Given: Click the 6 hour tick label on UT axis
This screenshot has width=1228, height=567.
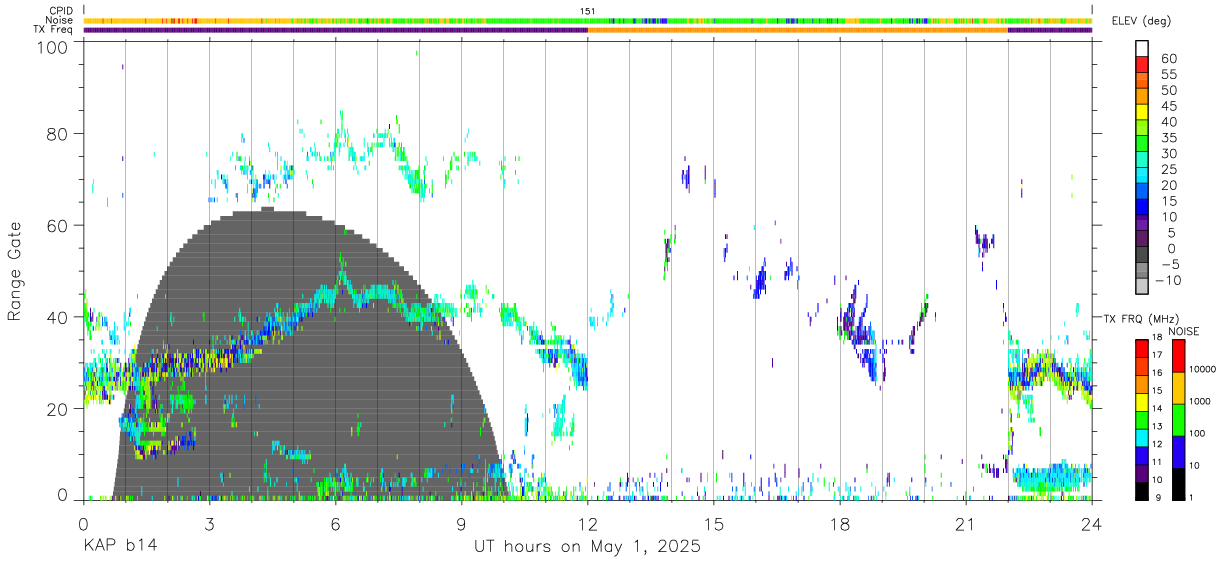Looking at the screenshot, I should (x=335, y=523).
